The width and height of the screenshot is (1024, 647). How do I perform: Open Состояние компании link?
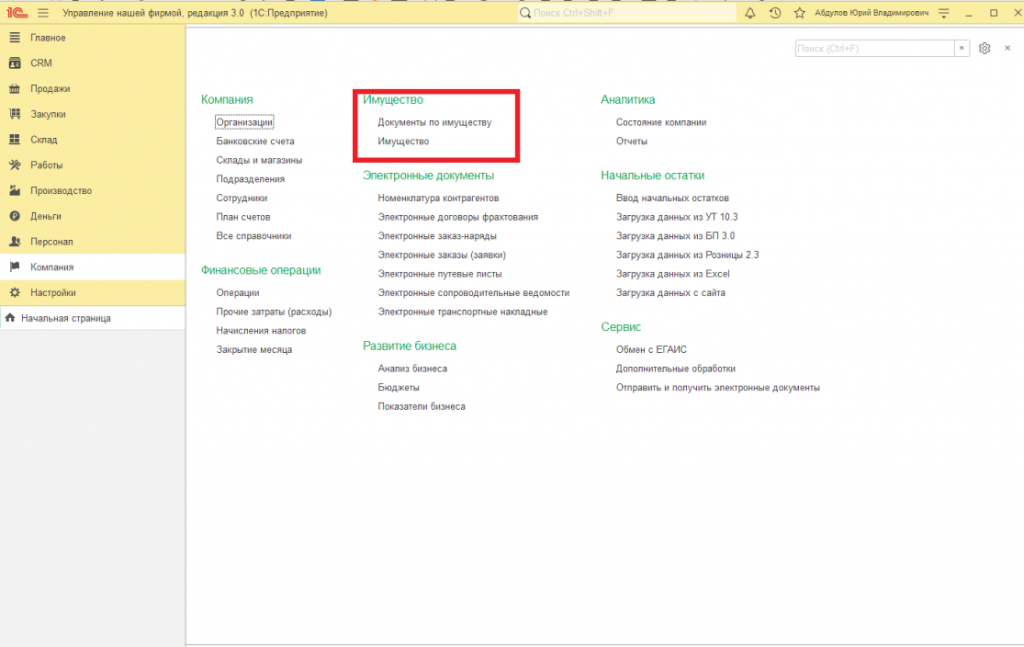tap(661, 122)
